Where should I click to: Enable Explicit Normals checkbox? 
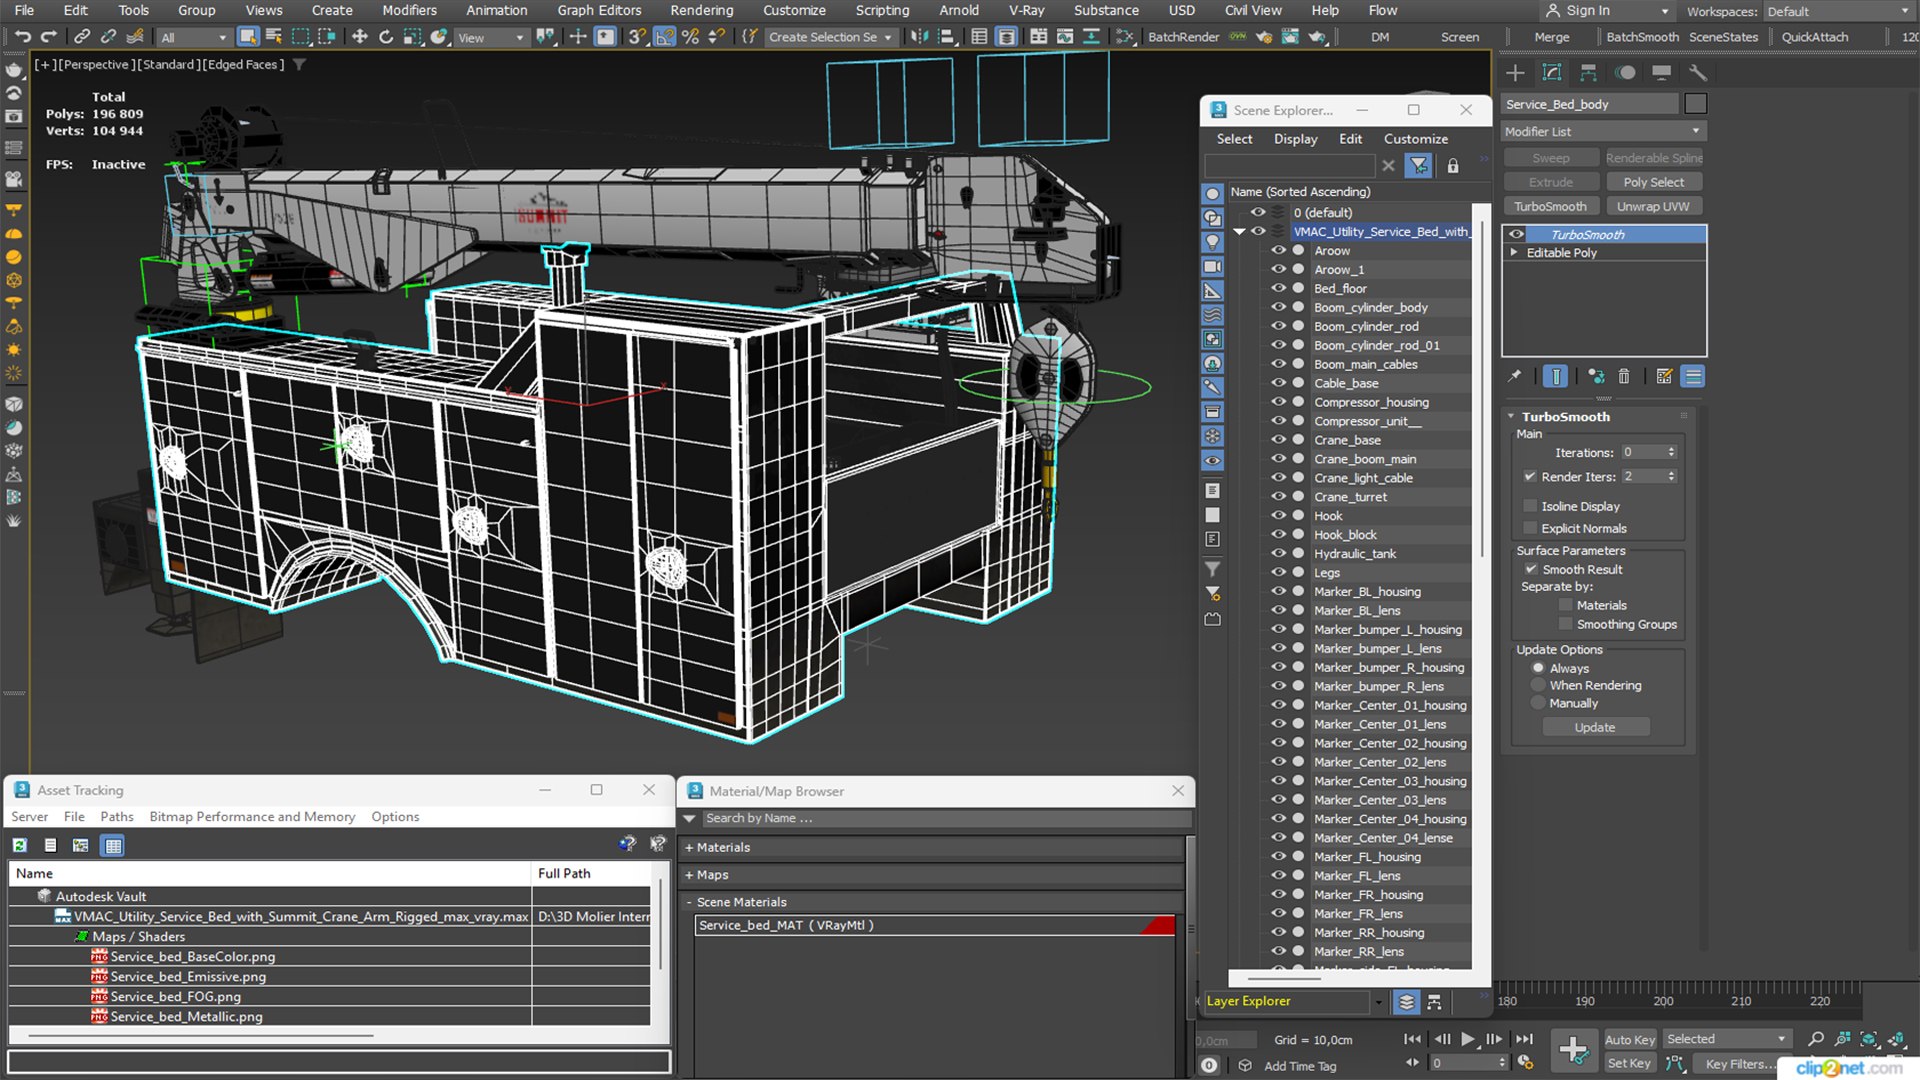pos(1530,528)
